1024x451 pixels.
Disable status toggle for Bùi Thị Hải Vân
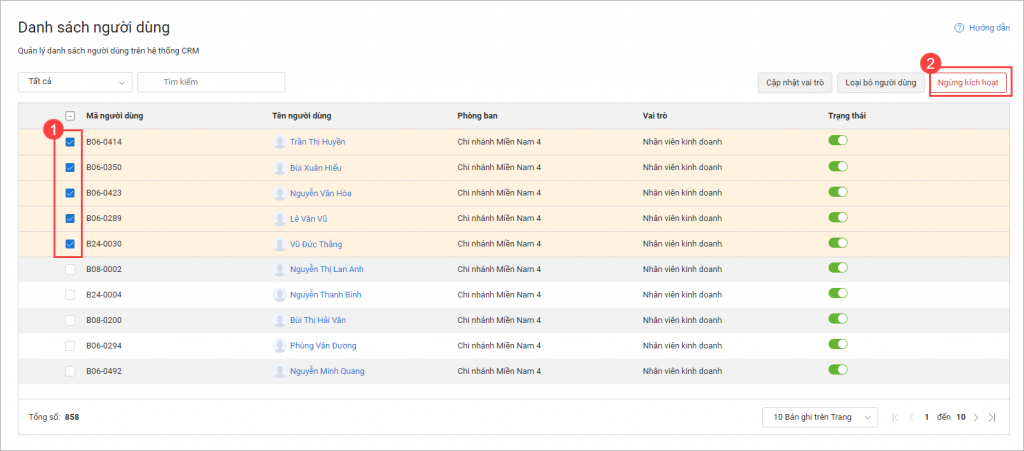click(x=838, y=319)
